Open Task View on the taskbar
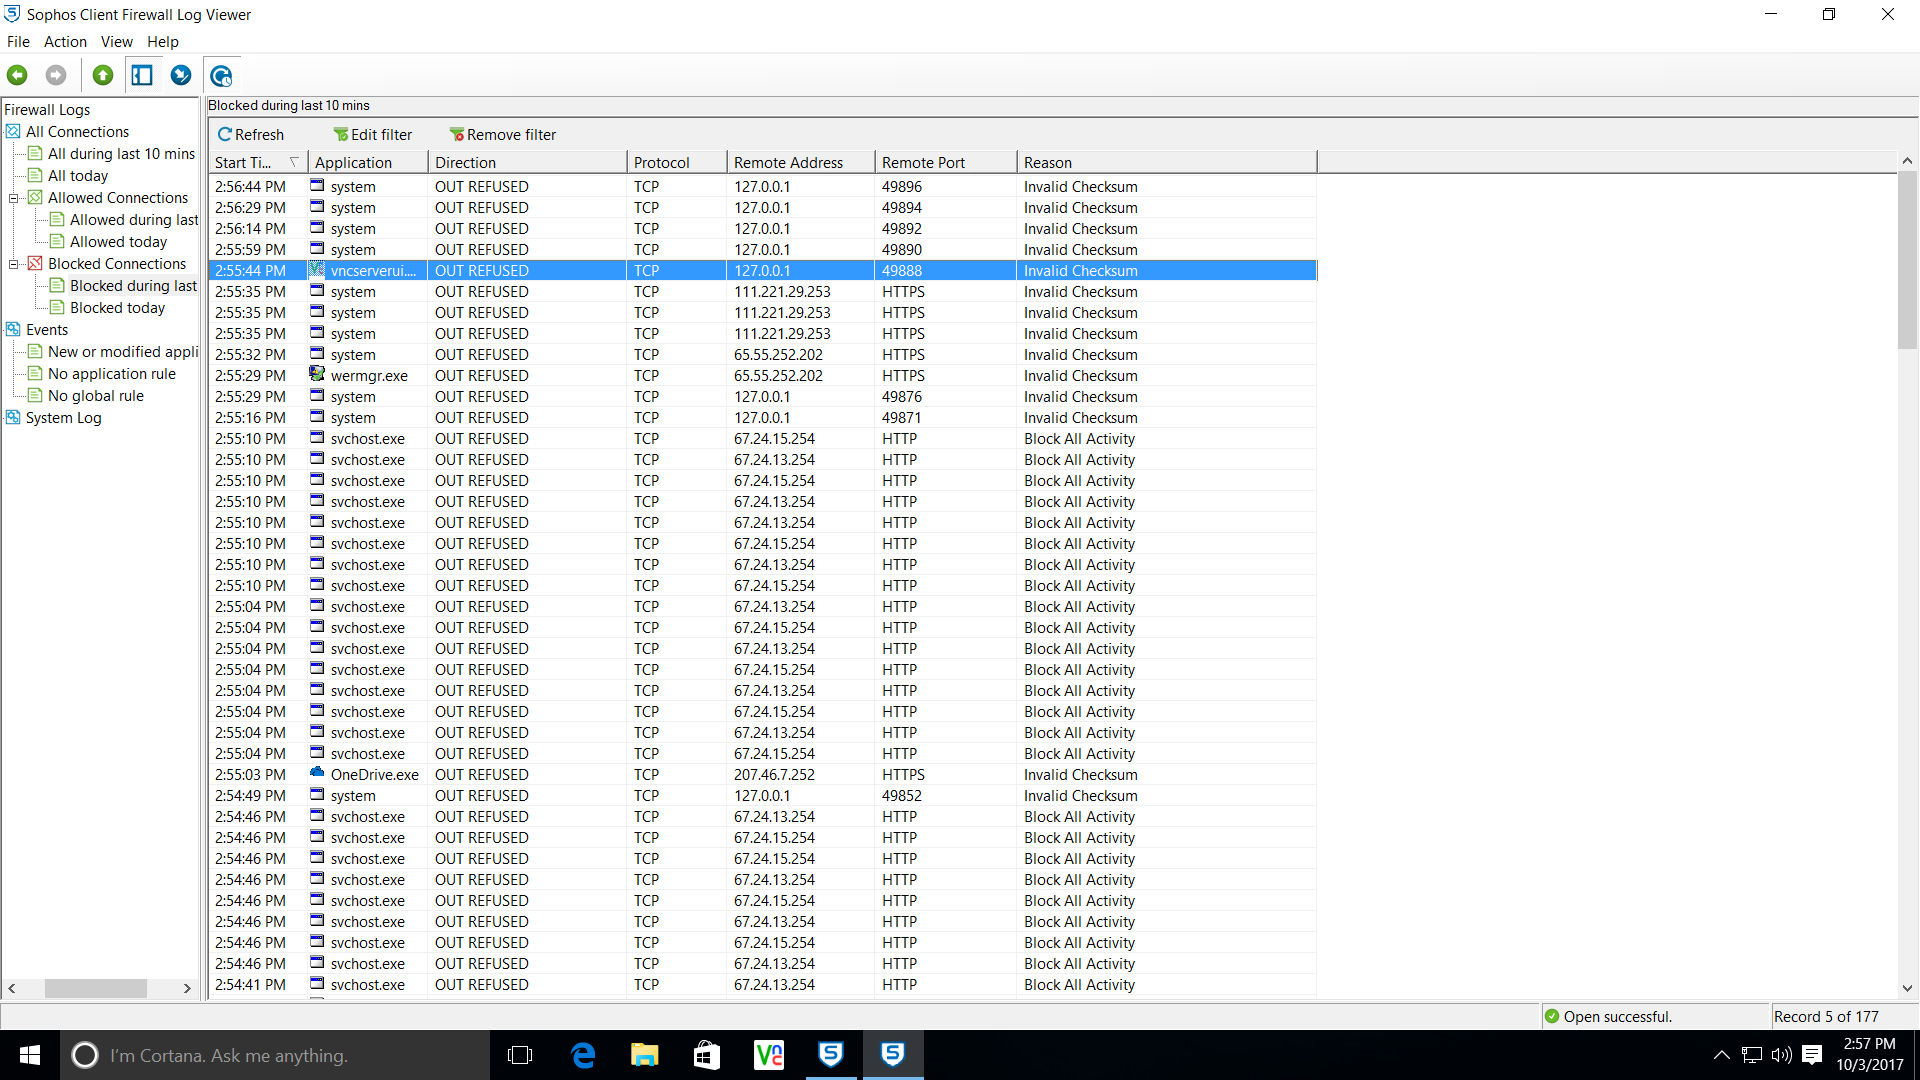The image size is (1920, 1080). [x=520, y=1055]
